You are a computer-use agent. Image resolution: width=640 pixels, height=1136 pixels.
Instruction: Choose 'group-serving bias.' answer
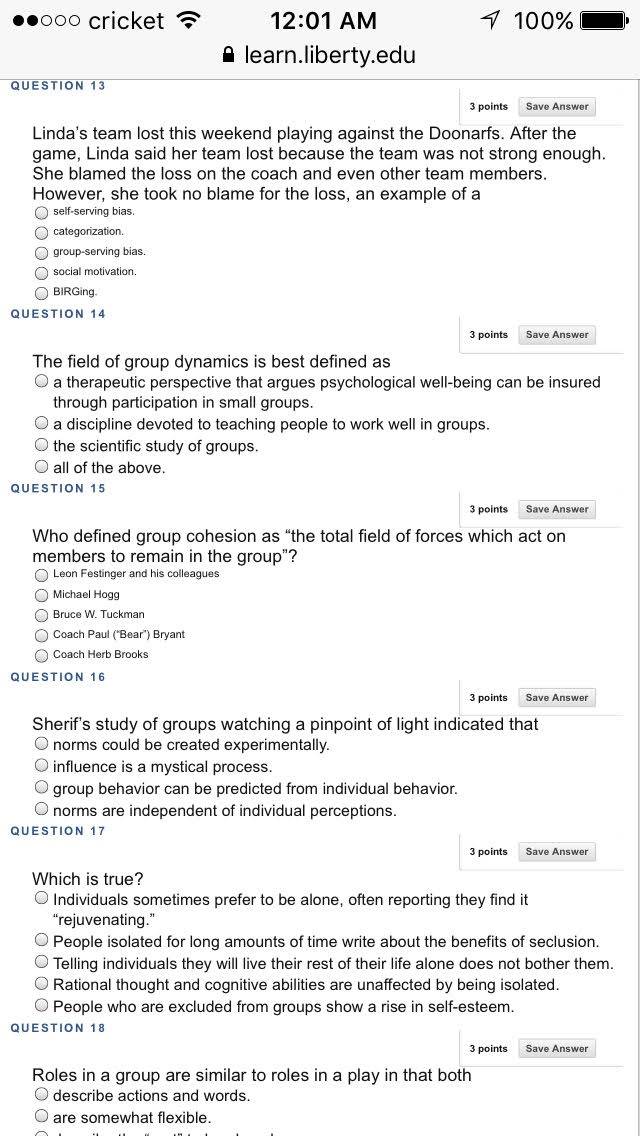click(x=41, y=252)
